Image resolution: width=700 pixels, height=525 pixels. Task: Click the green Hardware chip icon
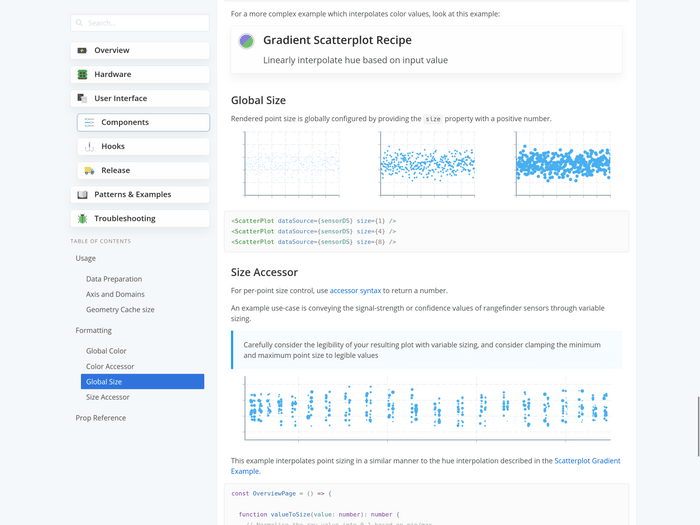click(x=82, y=74)
